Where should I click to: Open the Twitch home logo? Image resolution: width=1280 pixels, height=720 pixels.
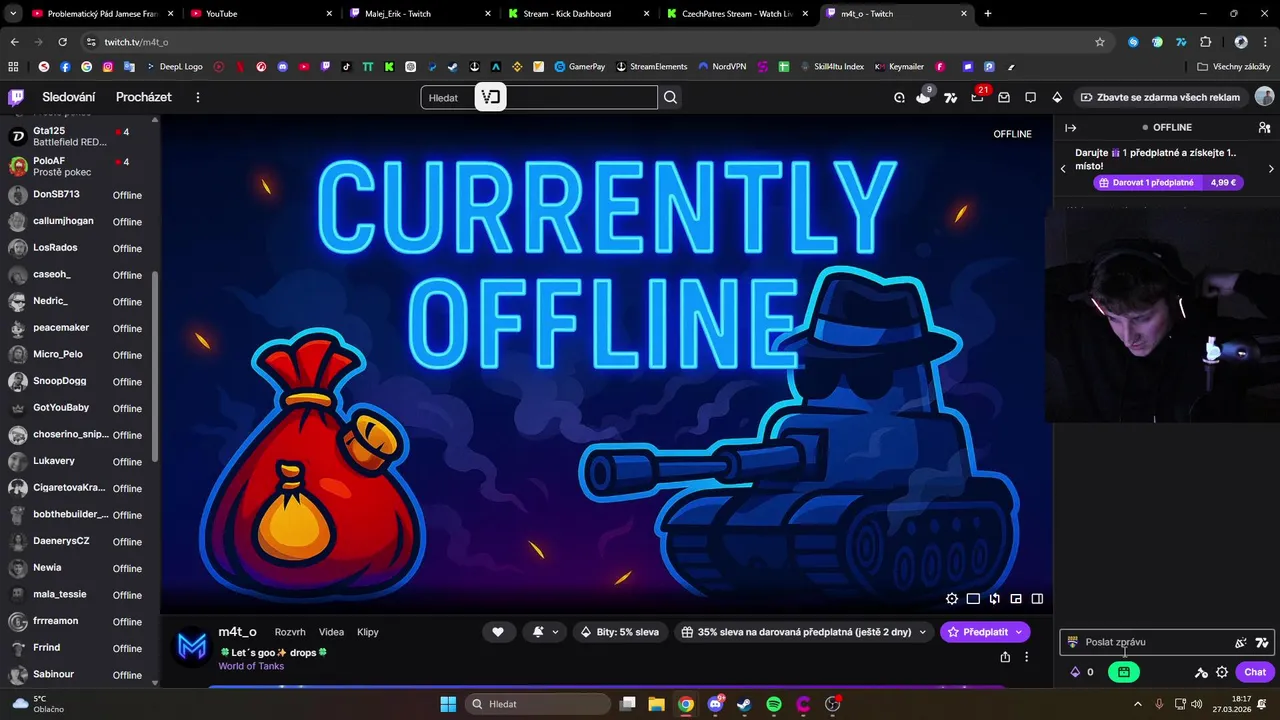[16, 97]
